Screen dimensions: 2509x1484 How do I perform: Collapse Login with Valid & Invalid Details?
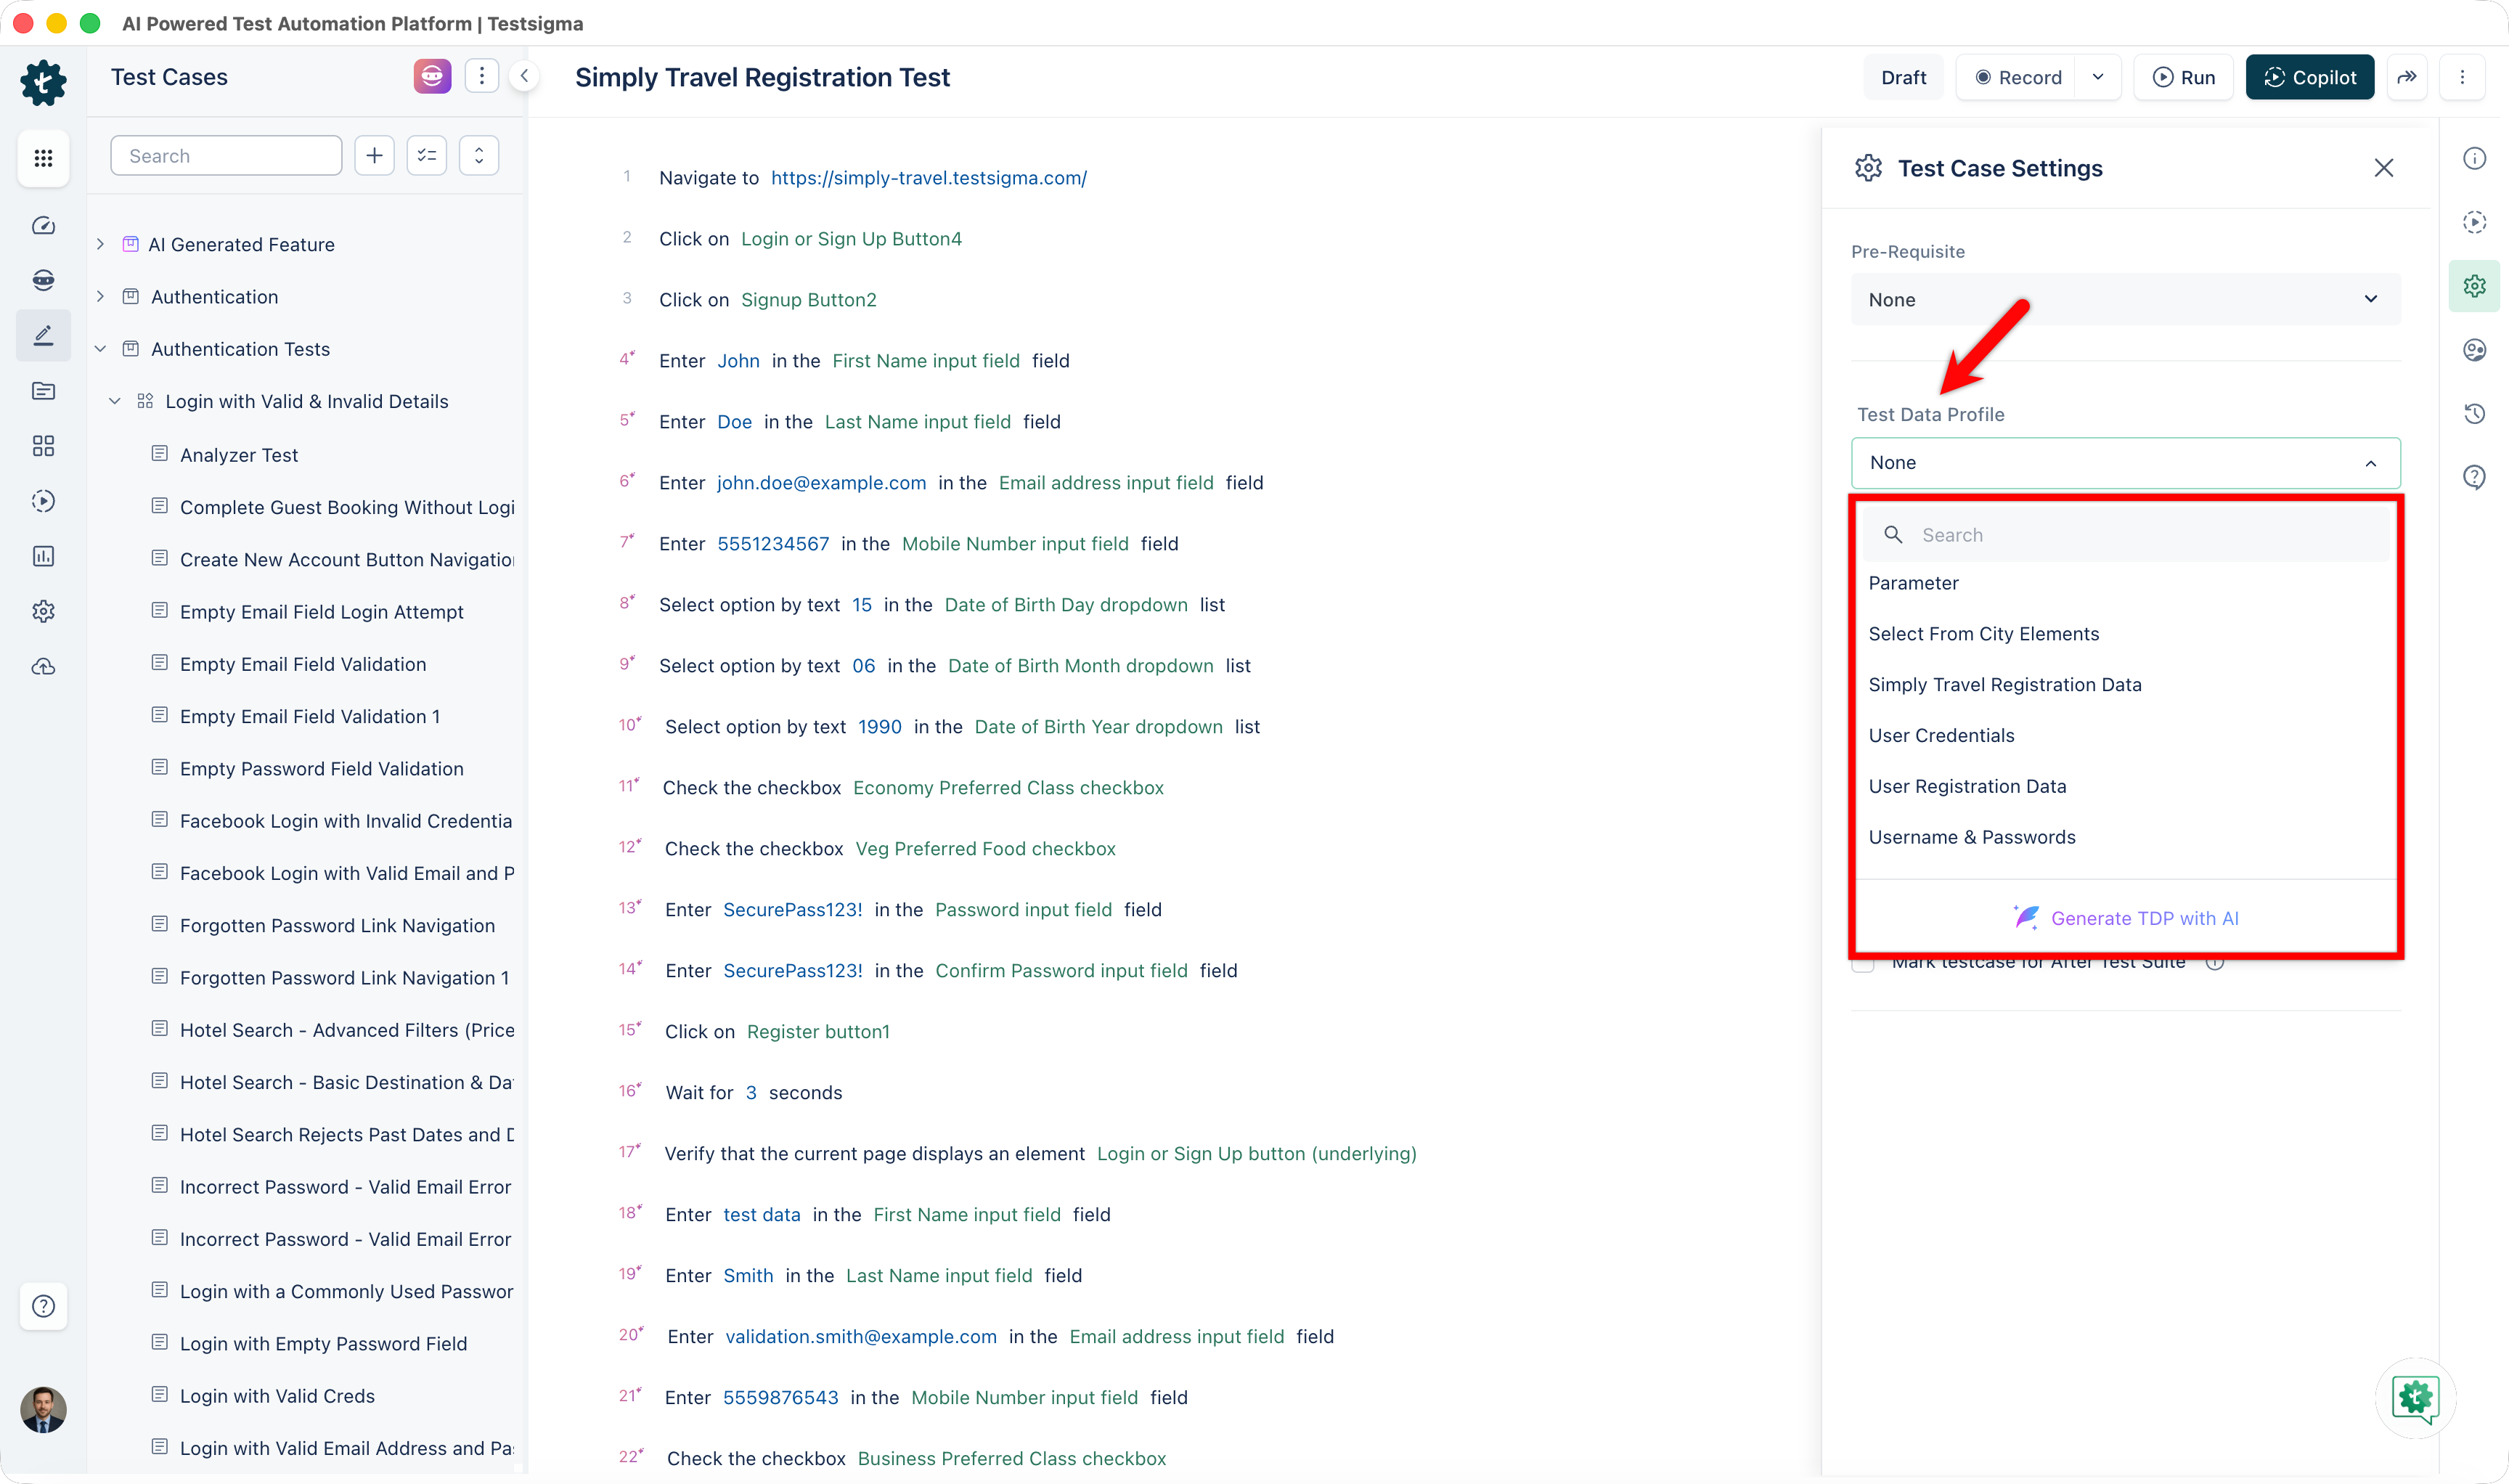click(x=115, y=401)
